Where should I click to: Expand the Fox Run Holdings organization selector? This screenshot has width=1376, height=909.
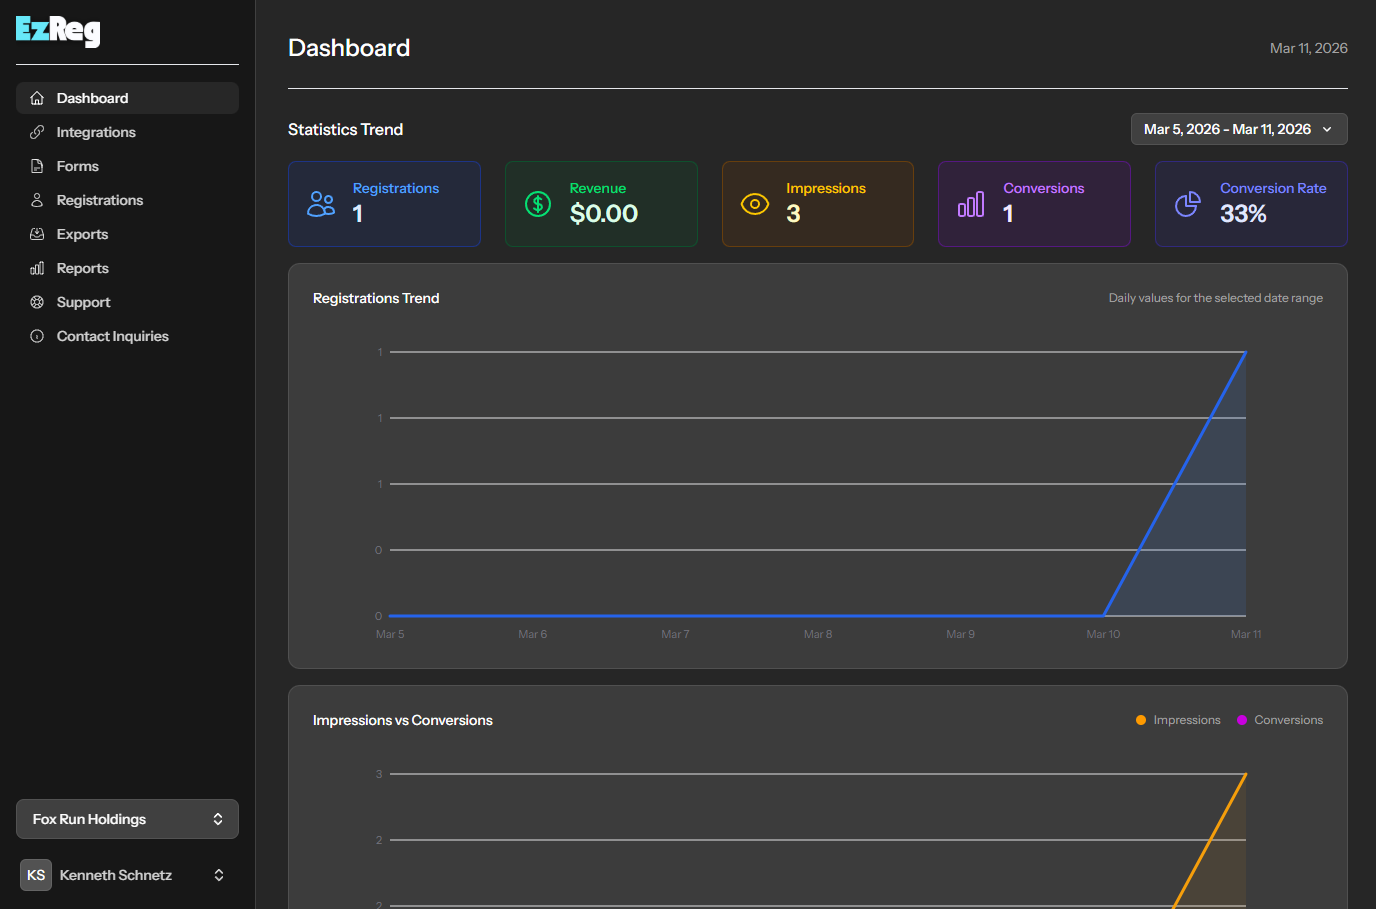(126, 819)
